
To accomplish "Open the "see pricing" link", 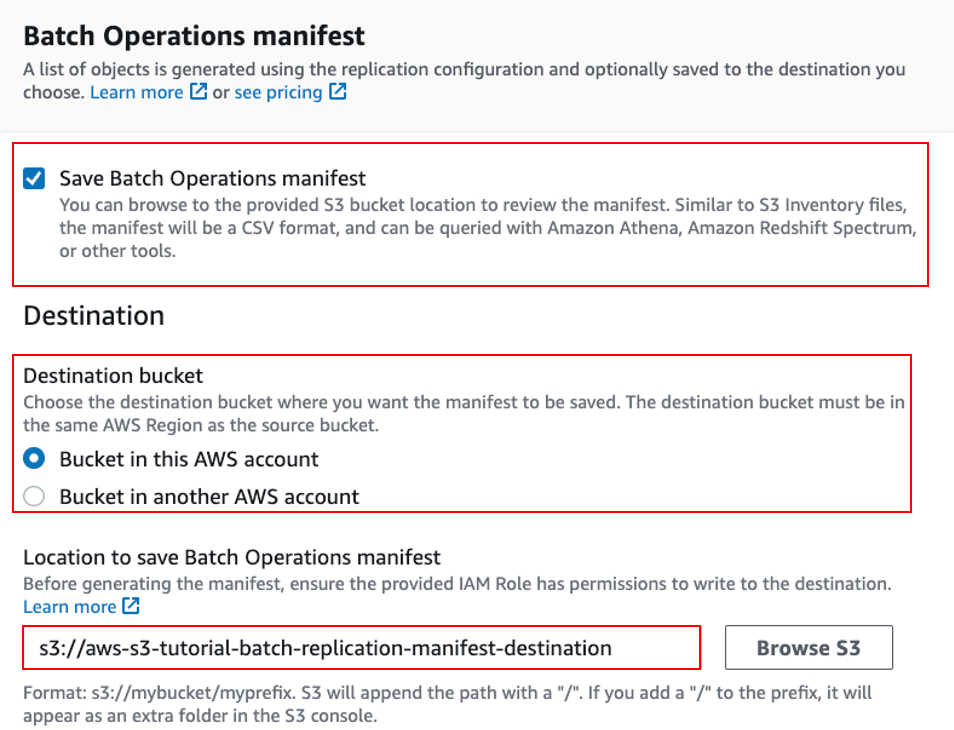I will (278, 92).
